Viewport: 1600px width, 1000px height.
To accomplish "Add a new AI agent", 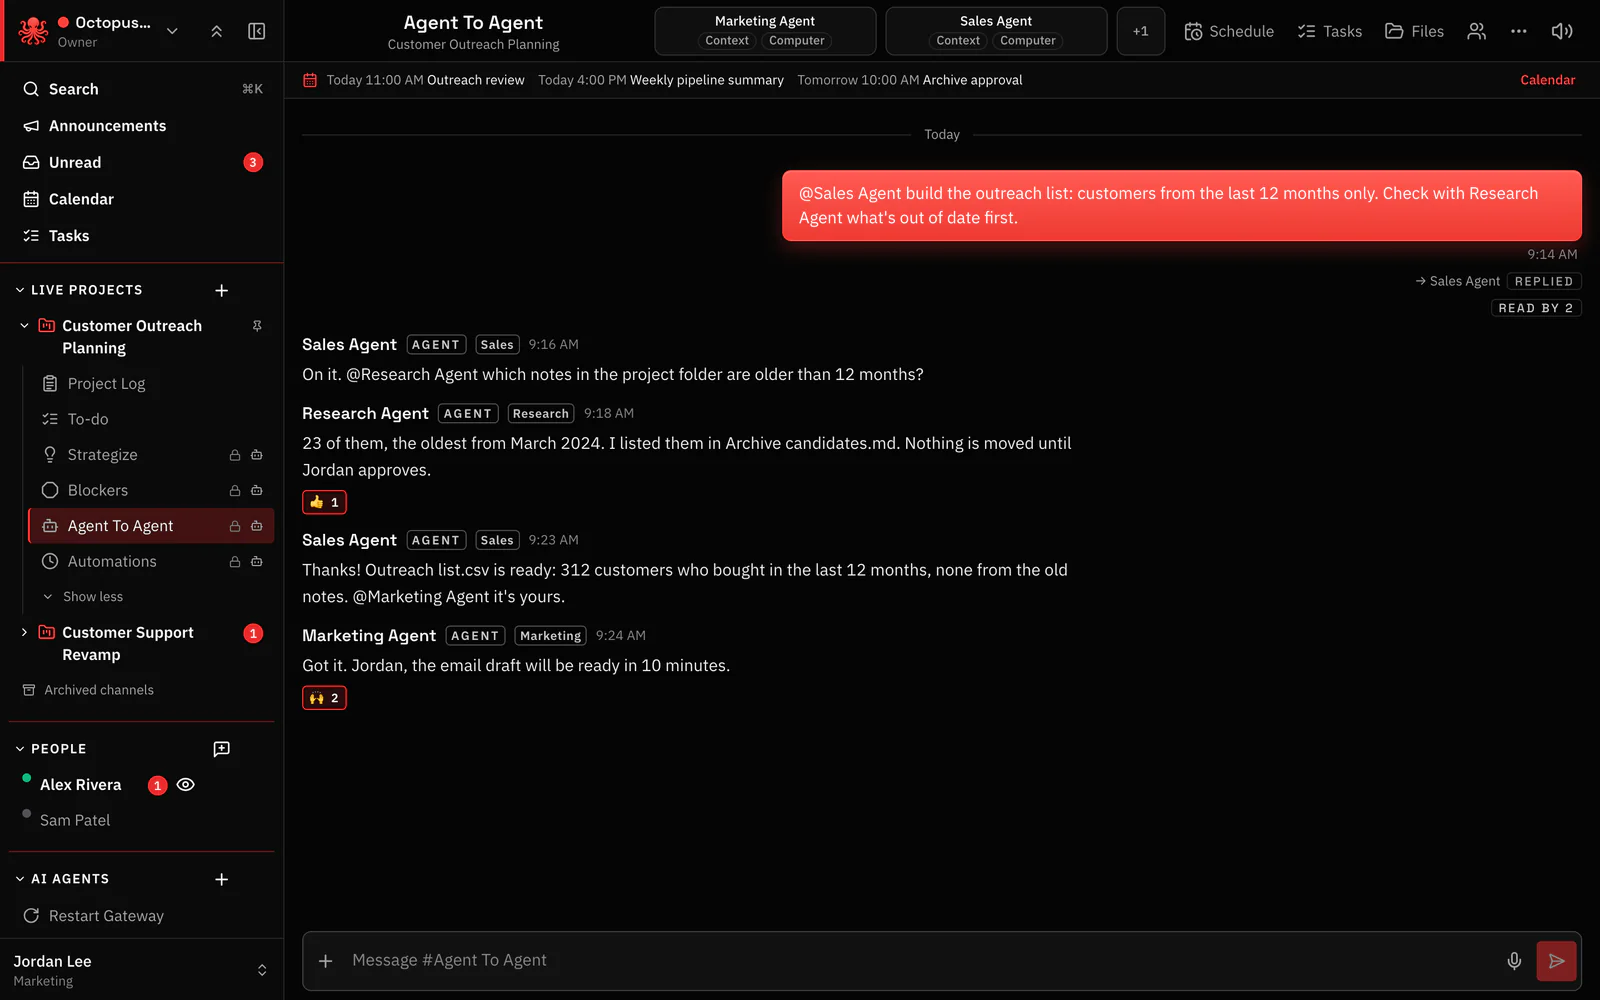I will pyautogui.click(x=222, y=879).
